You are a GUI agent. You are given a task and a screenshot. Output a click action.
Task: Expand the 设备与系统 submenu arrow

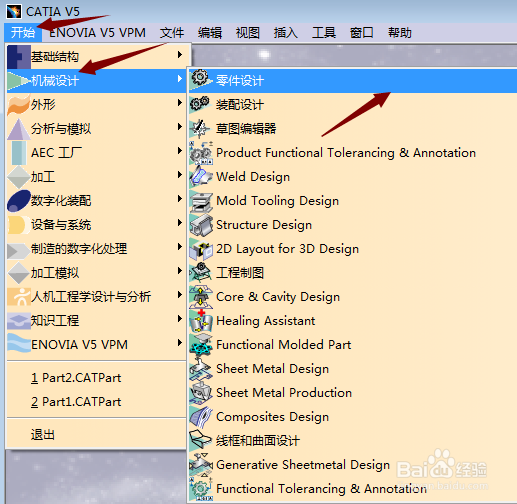point(180,222)
